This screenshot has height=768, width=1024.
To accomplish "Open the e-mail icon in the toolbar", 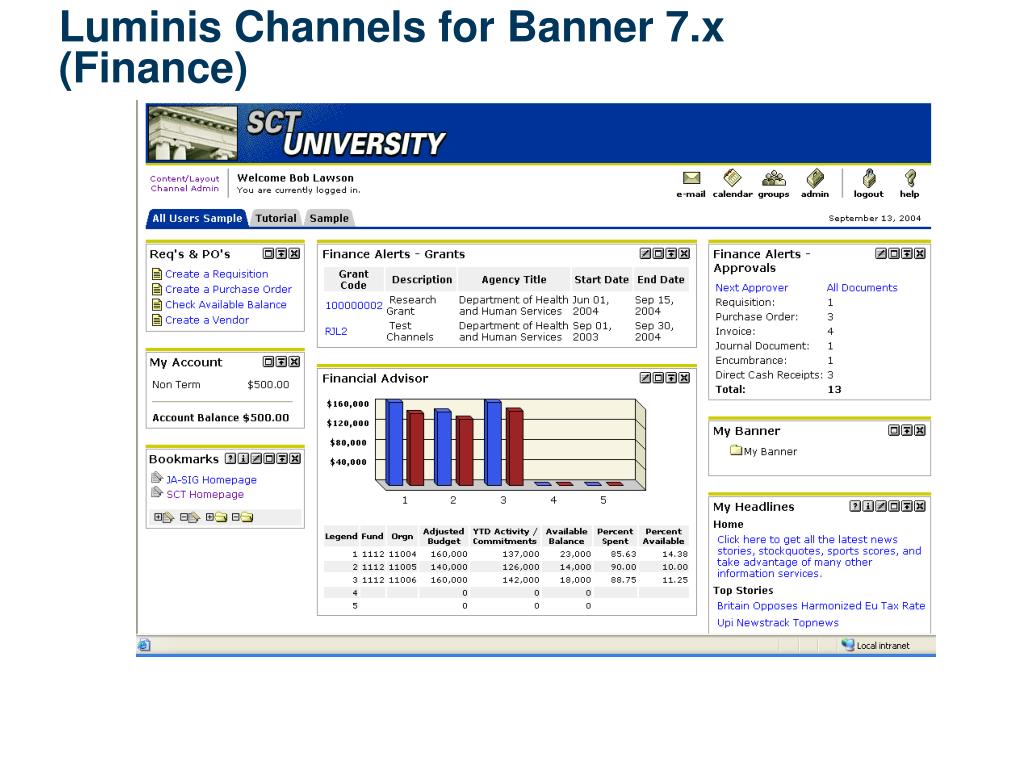I will pyautogui.click(x=691, y=178).
